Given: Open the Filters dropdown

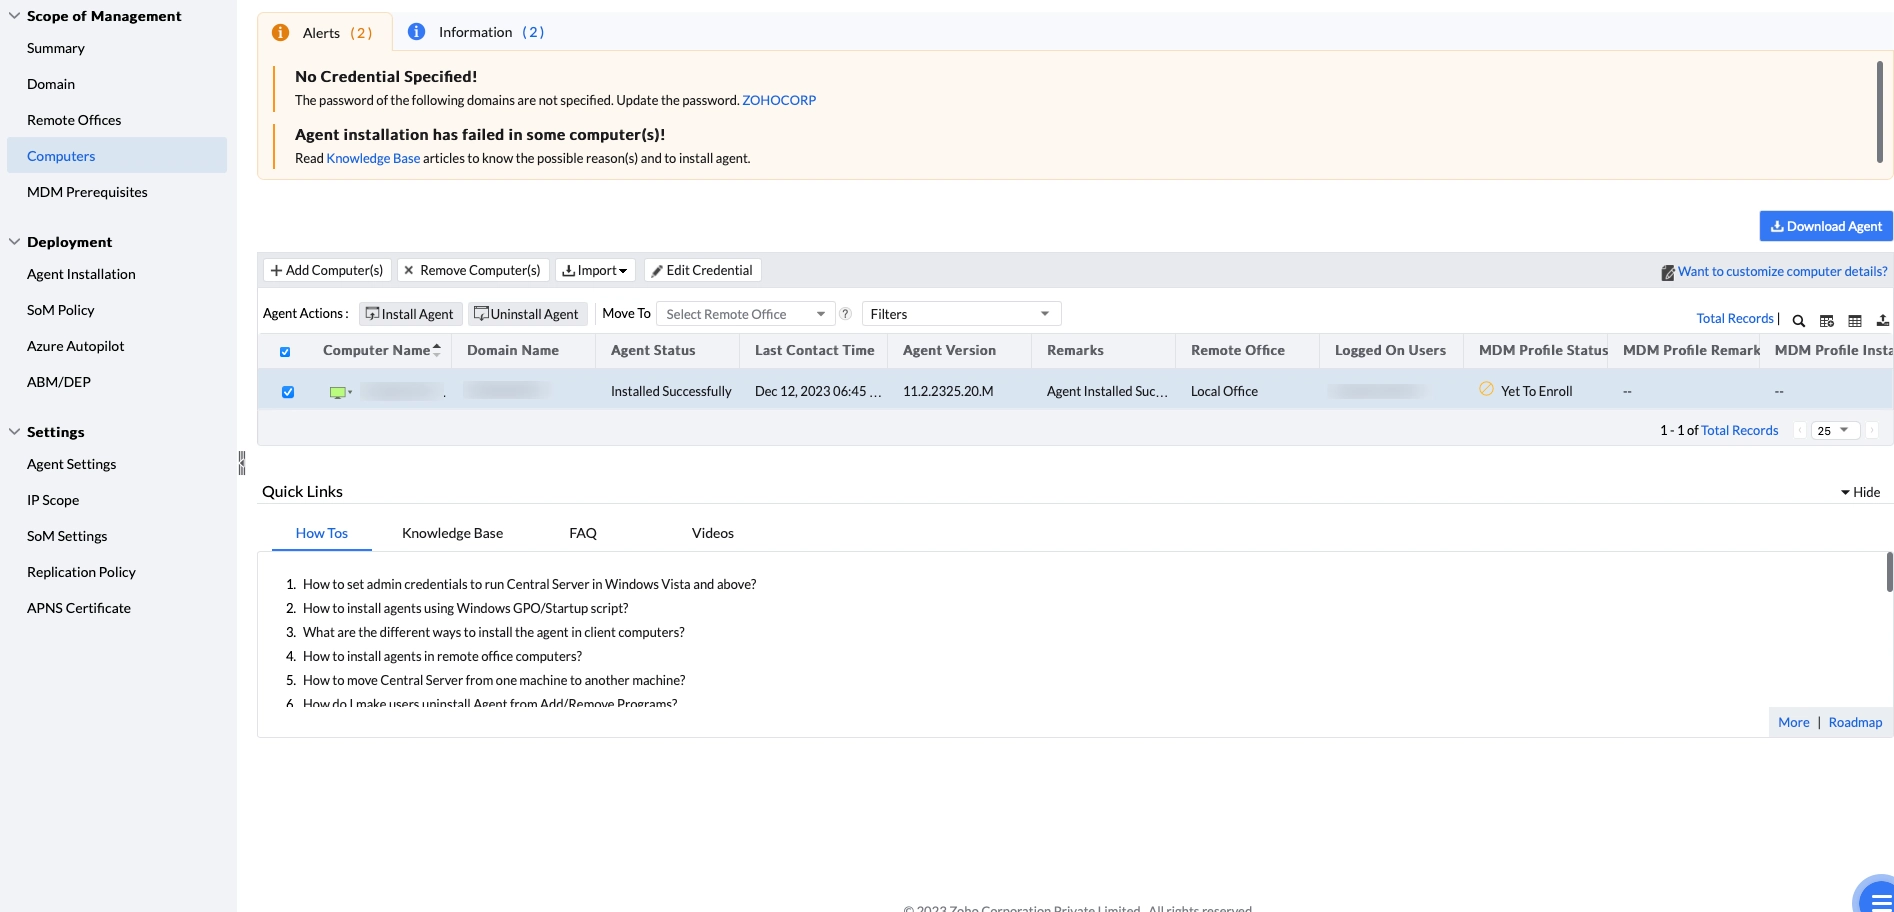Looking at the screenshot, I should [961, 314].
